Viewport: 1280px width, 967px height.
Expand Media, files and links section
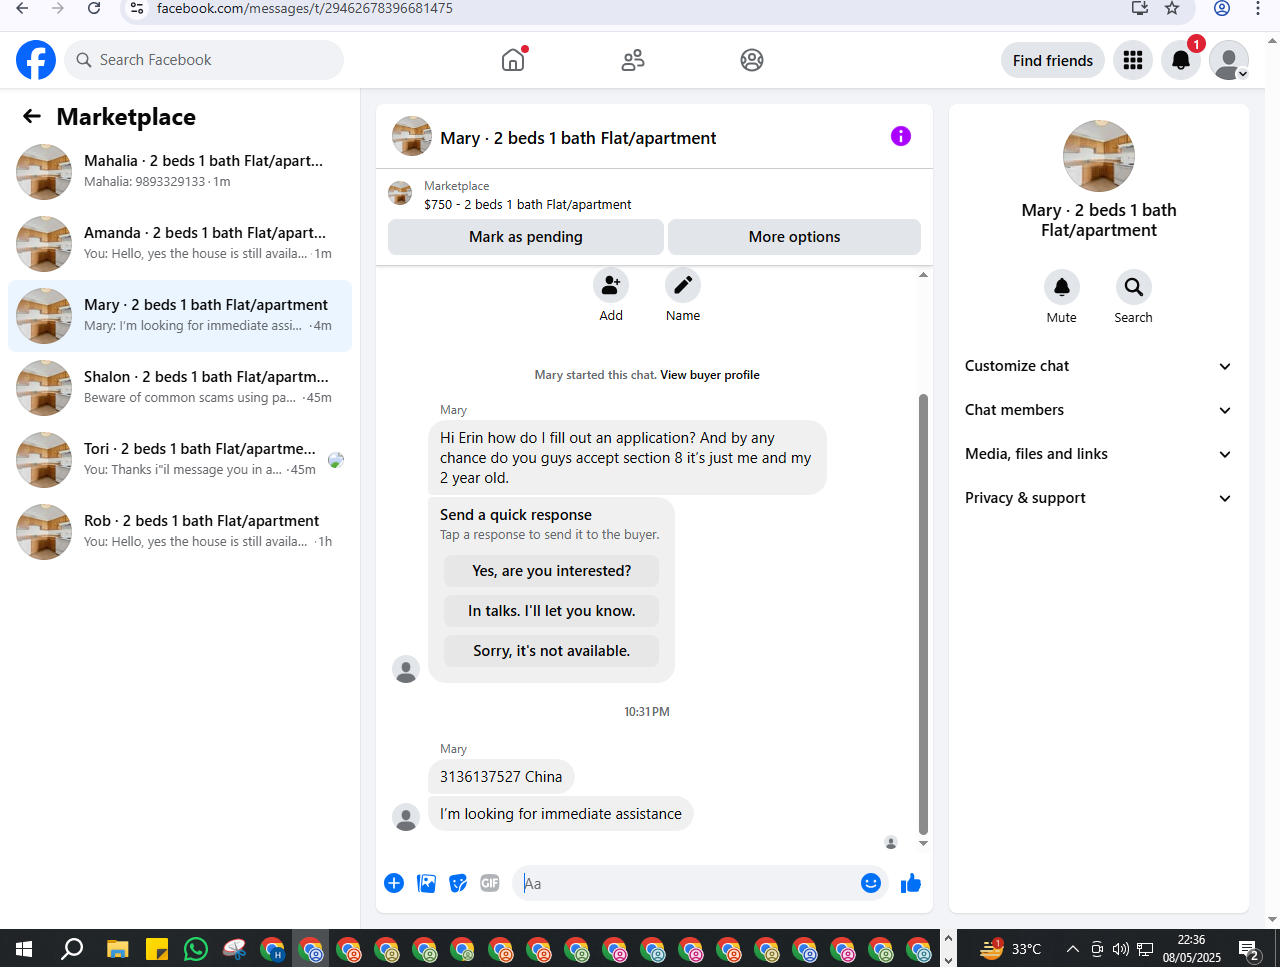1098,454
